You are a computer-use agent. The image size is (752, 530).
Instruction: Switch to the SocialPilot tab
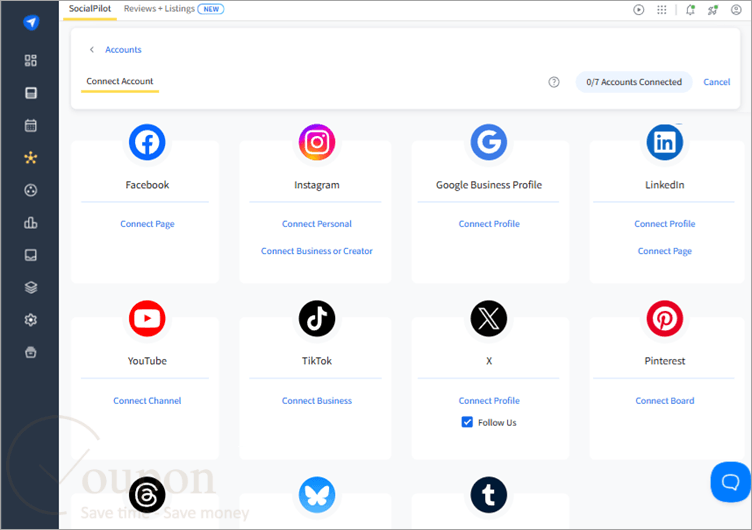(x=90, y=9)
